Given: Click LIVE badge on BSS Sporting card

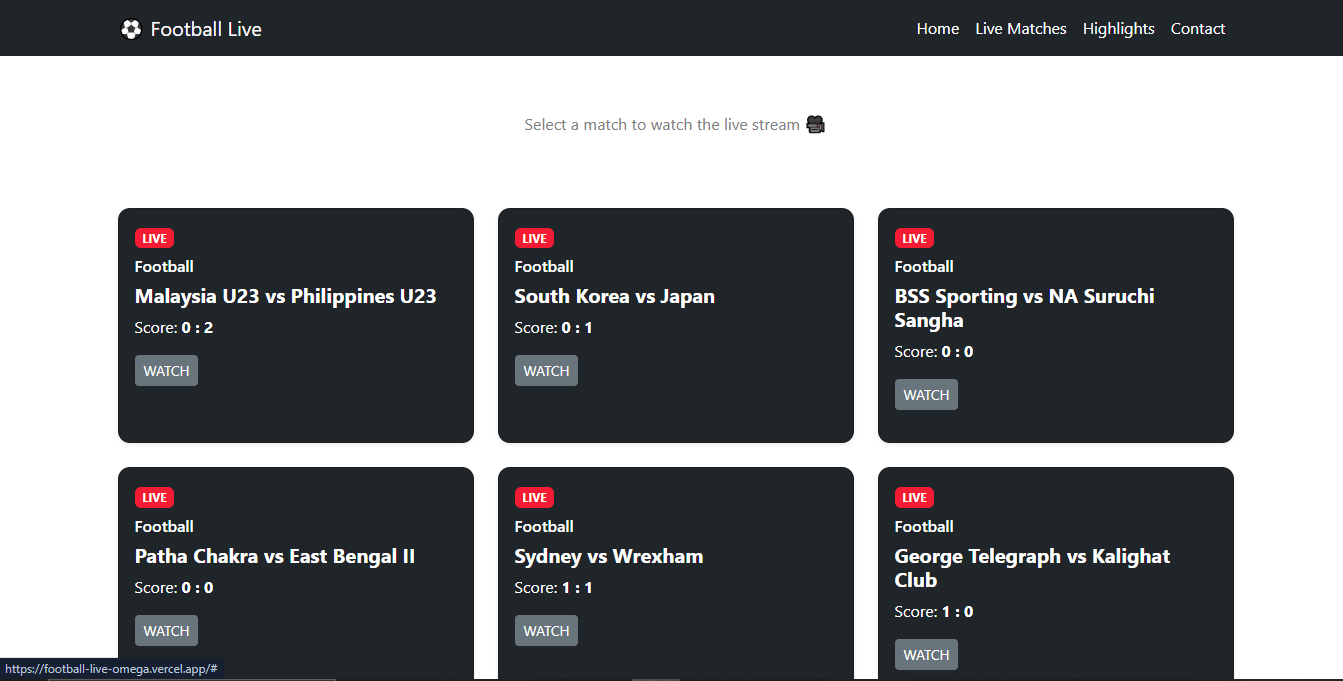Looking at the screenshot, I should [914, 238].
